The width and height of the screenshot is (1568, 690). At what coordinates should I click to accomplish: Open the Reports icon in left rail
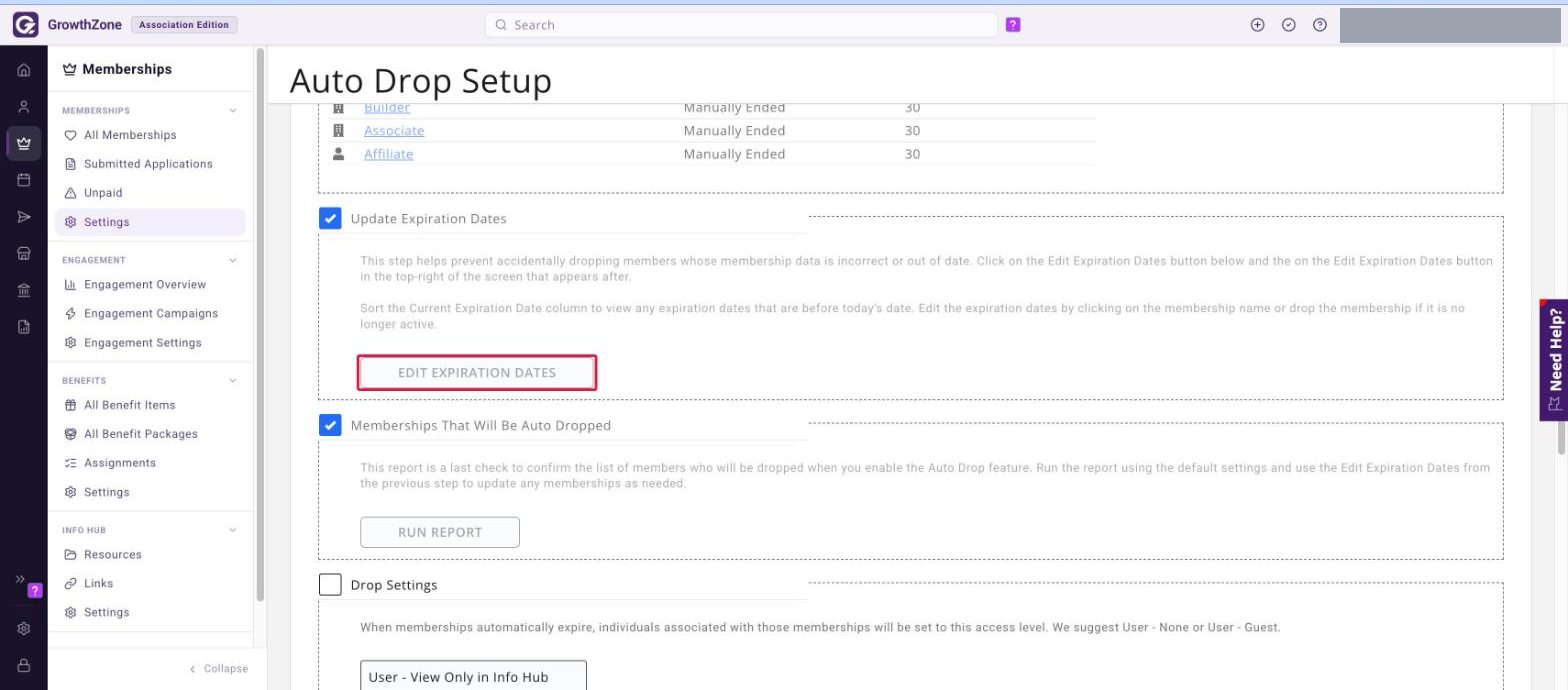coord(24,326)
